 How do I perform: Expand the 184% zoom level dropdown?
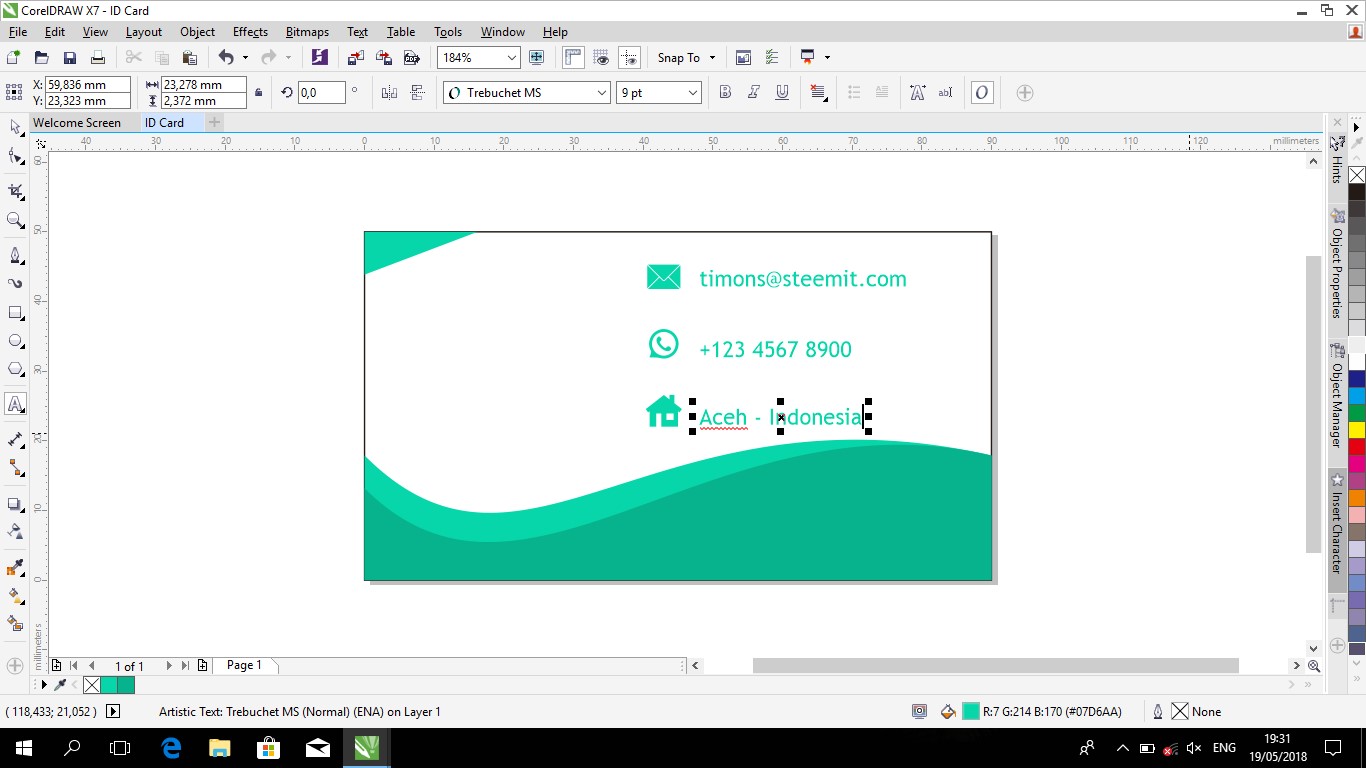click(x=511, y=58)
